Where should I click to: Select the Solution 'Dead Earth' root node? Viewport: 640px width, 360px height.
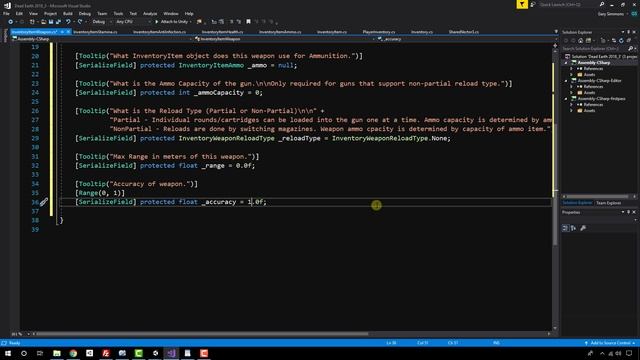tap(601, 57)
